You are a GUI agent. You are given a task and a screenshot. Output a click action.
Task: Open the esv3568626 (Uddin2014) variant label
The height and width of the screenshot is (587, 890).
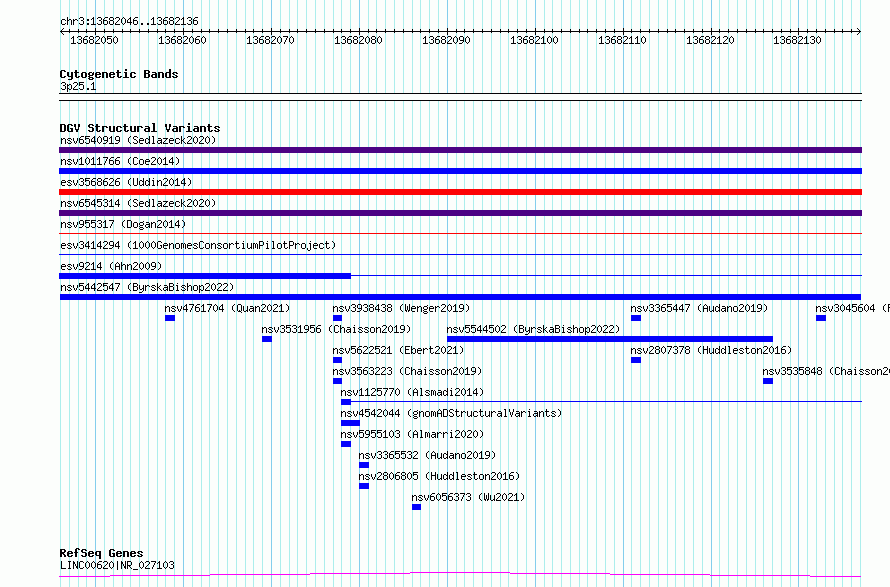[126, 182]
